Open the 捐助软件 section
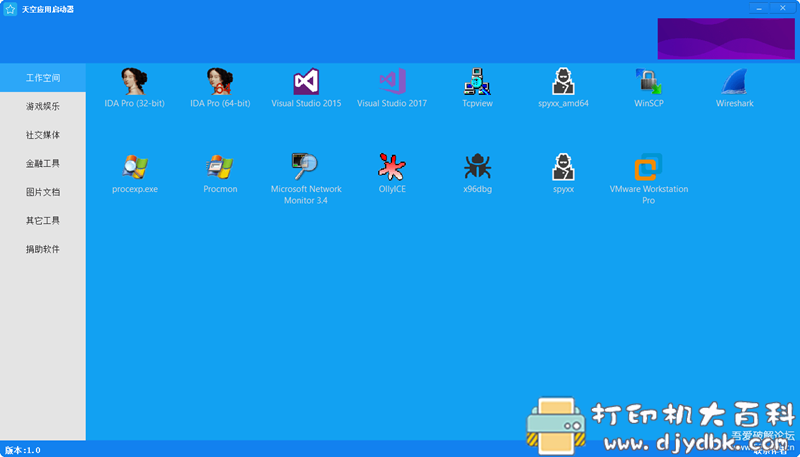 click(43, 249)
